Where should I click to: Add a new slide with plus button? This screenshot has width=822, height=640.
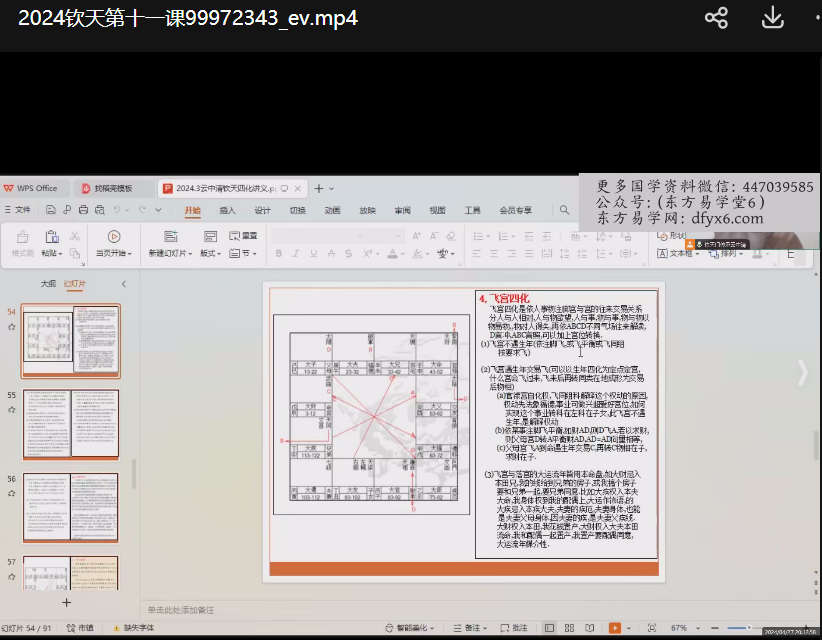(x=66, y=602)
